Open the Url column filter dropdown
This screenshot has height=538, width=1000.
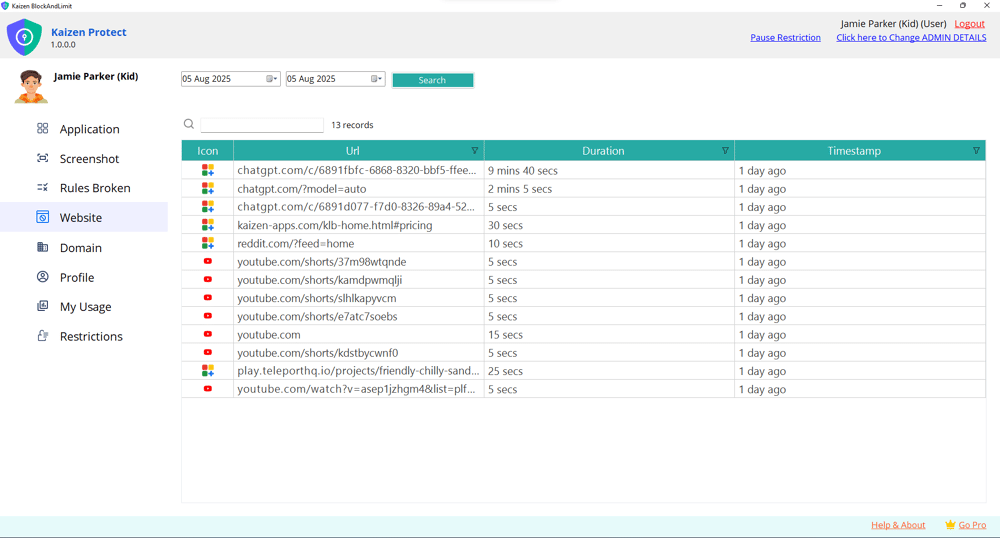click(x=475, y=151)
